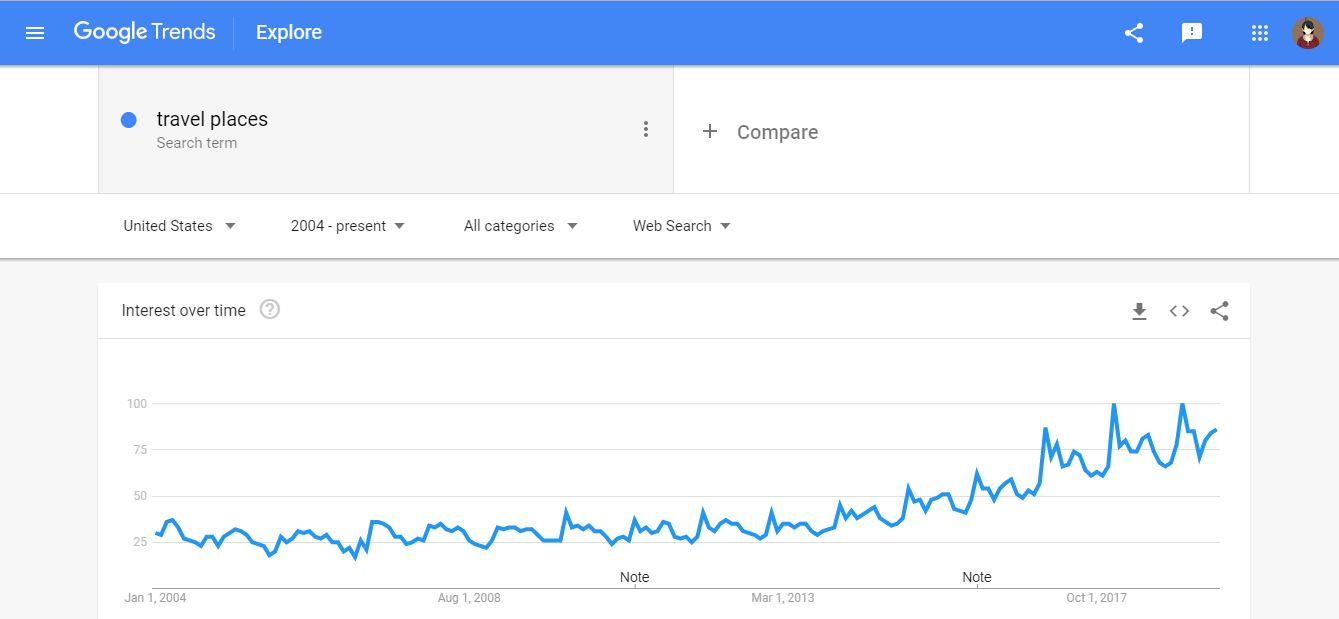Click the share icon in header
This screenshot has width=1339, height=619.
pyautogui.click(x=1134, y=33)
